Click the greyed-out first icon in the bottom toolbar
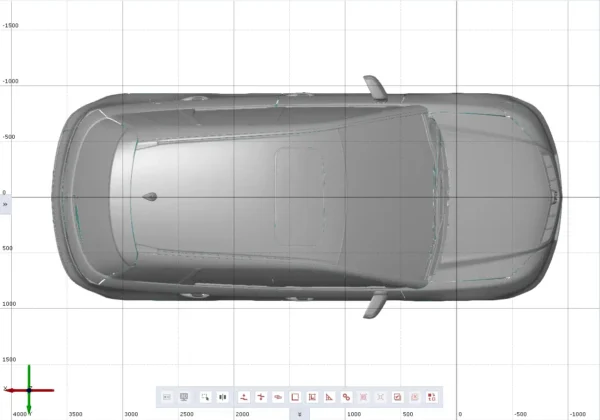Image resolution: width=600 pixels, height=420 pixels. click(167, 397)
